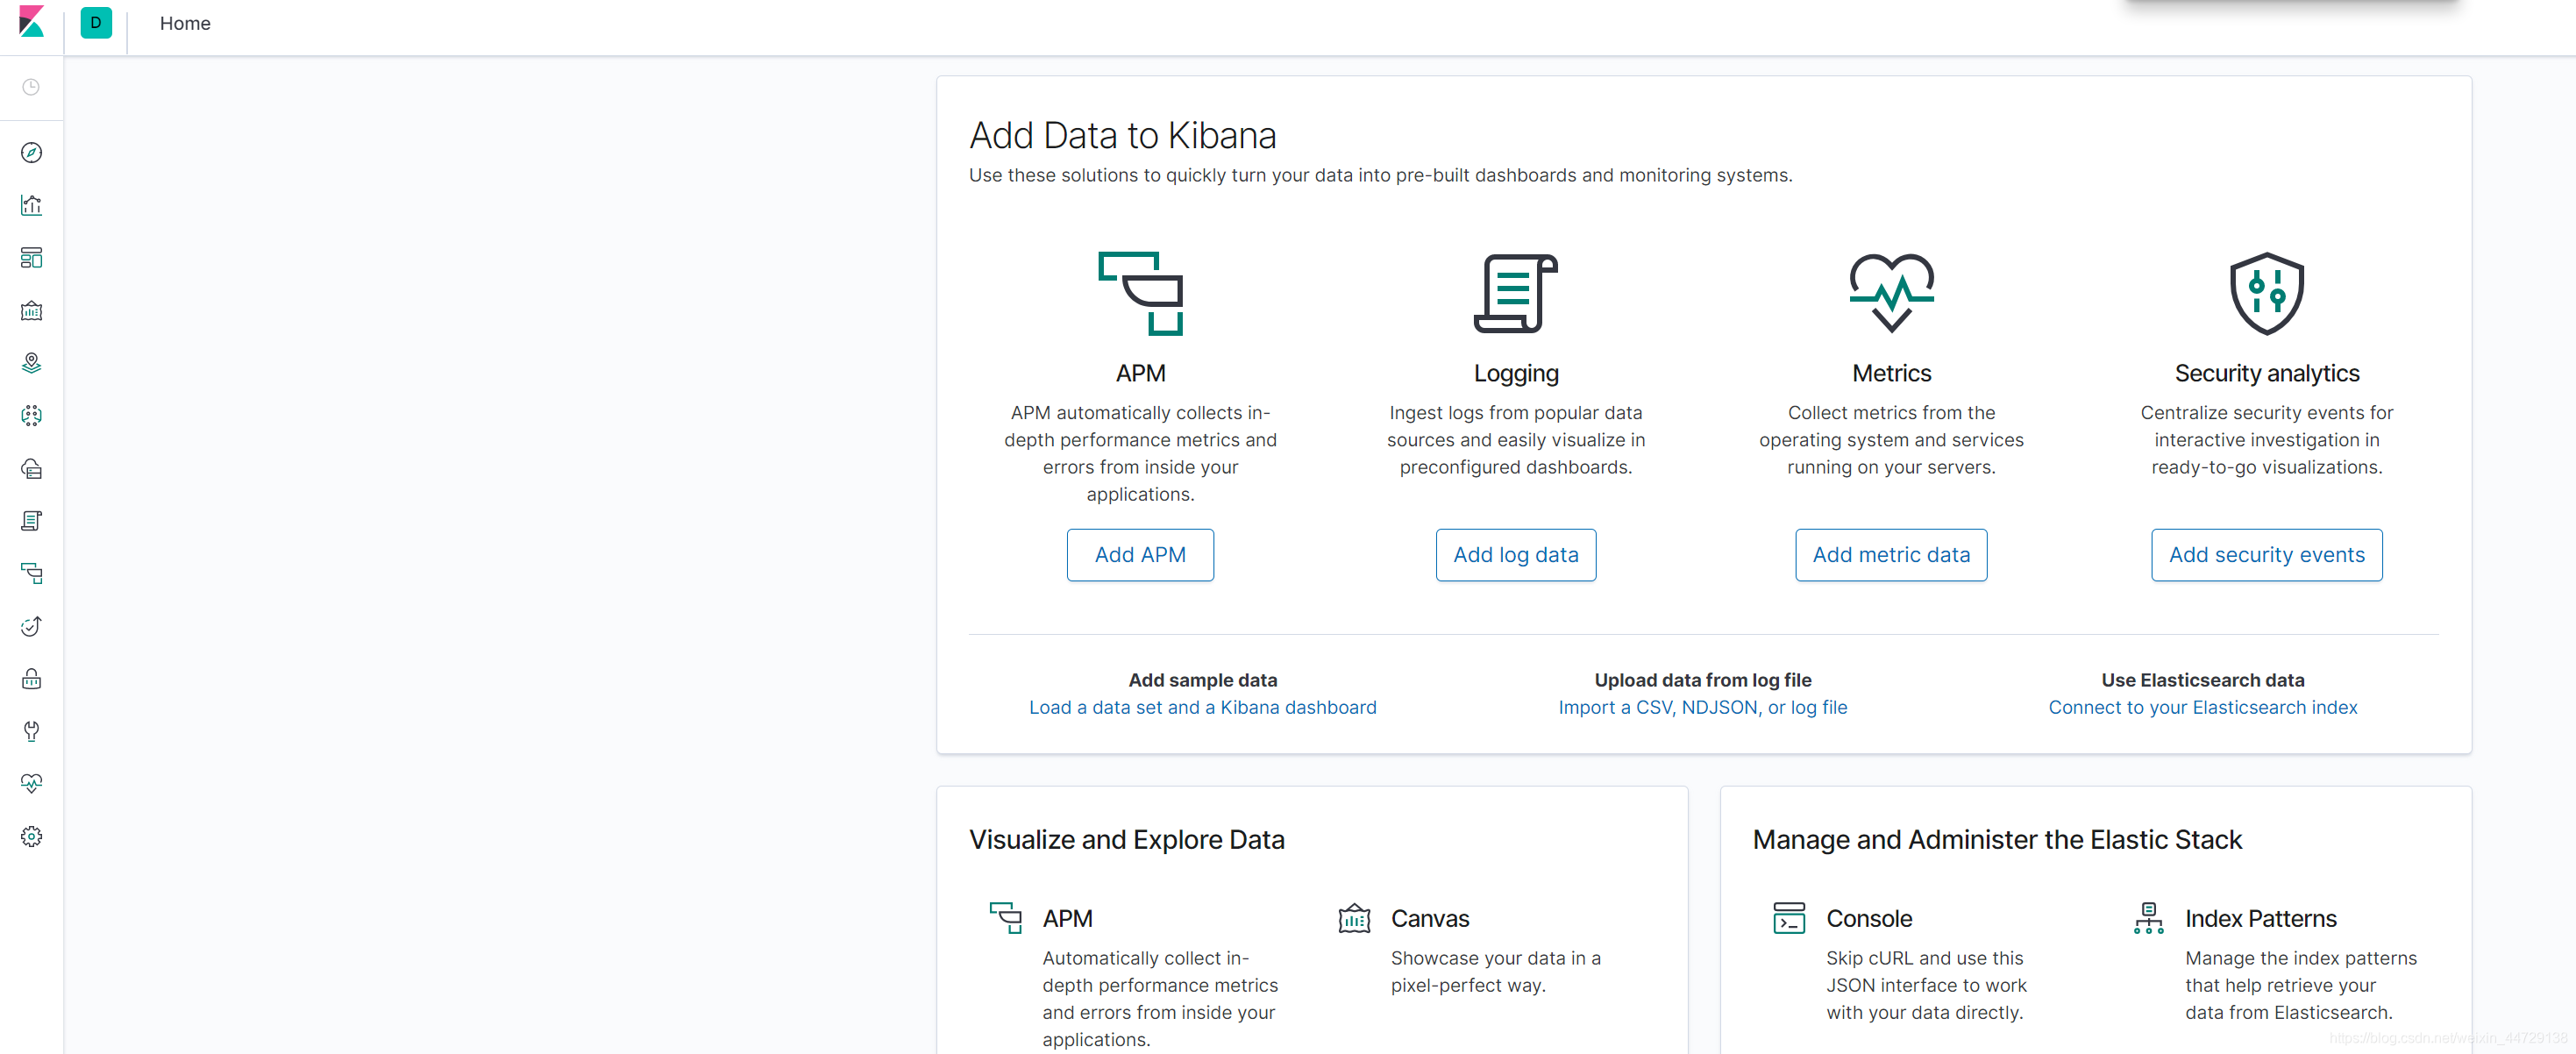Click the Canvas icon under Visualize section
Viewport: 2576px width, 1054px height.
[1354, 917]
